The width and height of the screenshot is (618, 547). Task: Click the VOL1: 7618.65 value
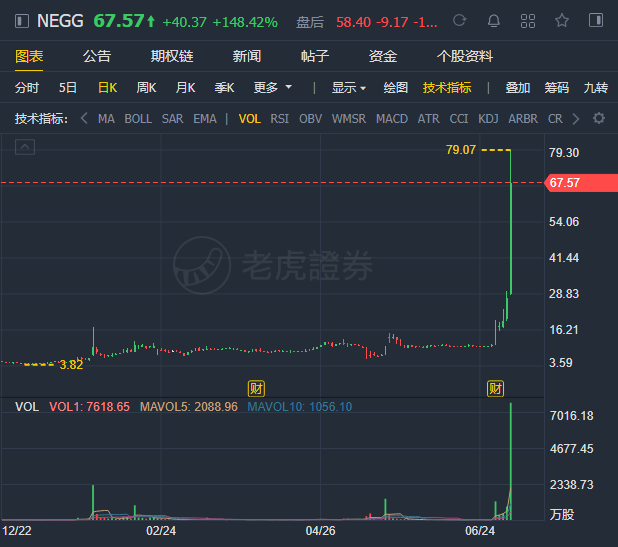tap(89, 407)
